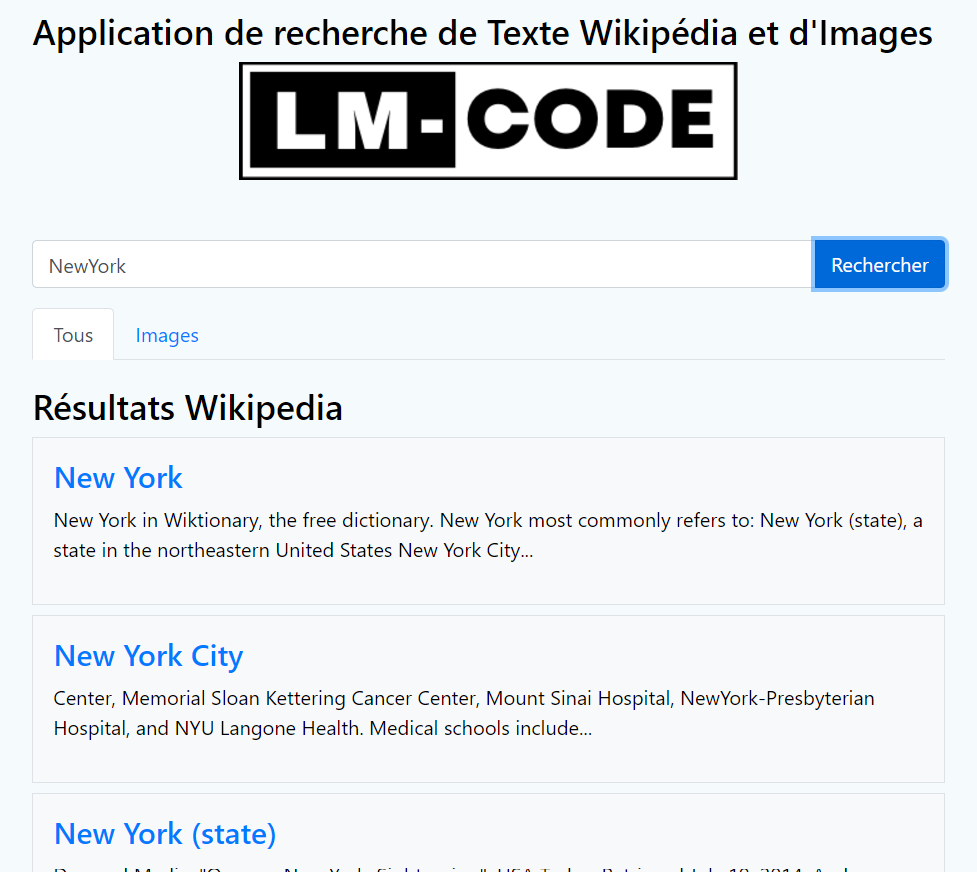Click the LM-CODE logo image

(488, 121)
